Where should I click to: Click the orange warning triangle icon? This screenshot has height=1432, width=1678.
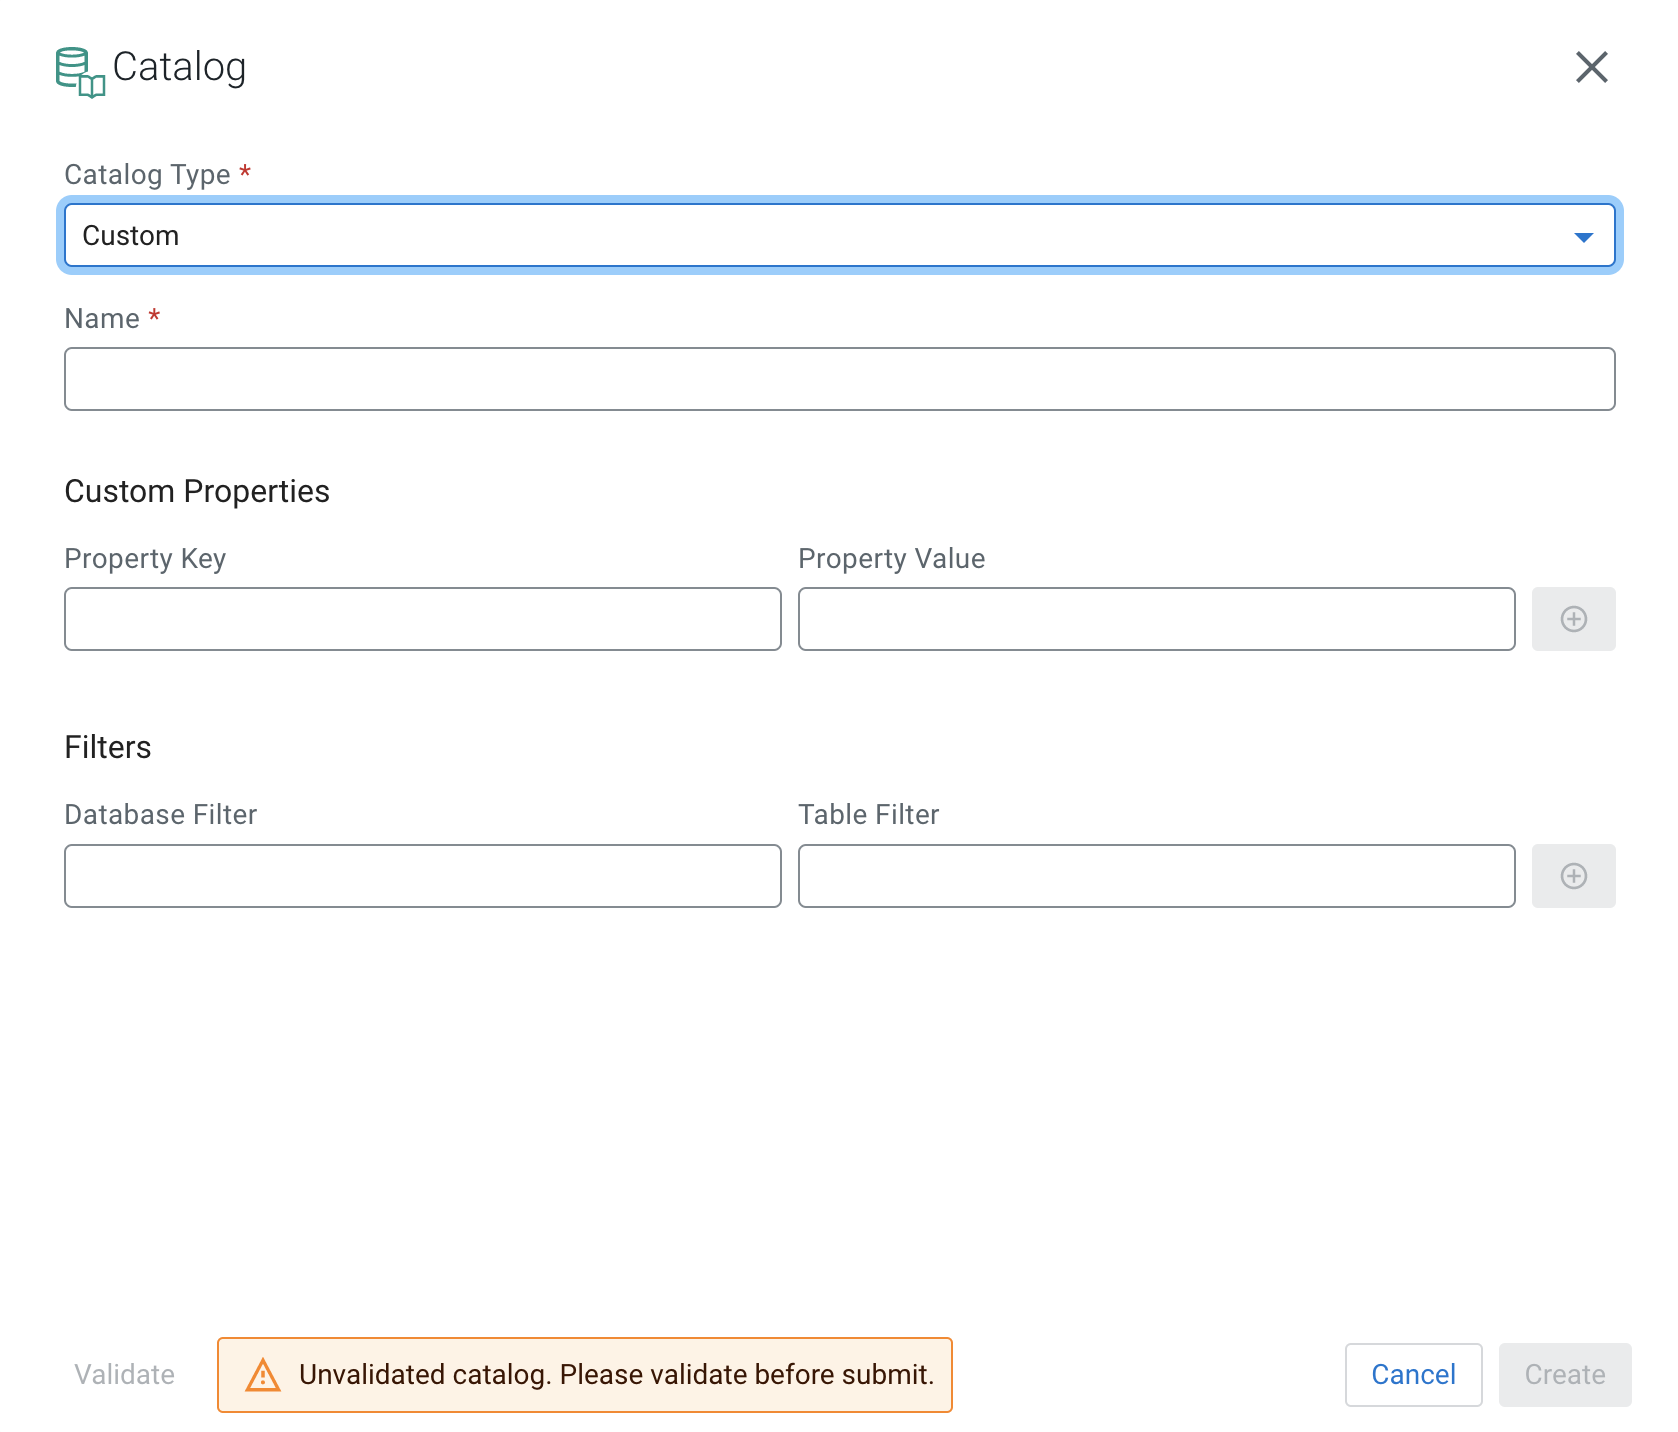(x=263, y=1375)
